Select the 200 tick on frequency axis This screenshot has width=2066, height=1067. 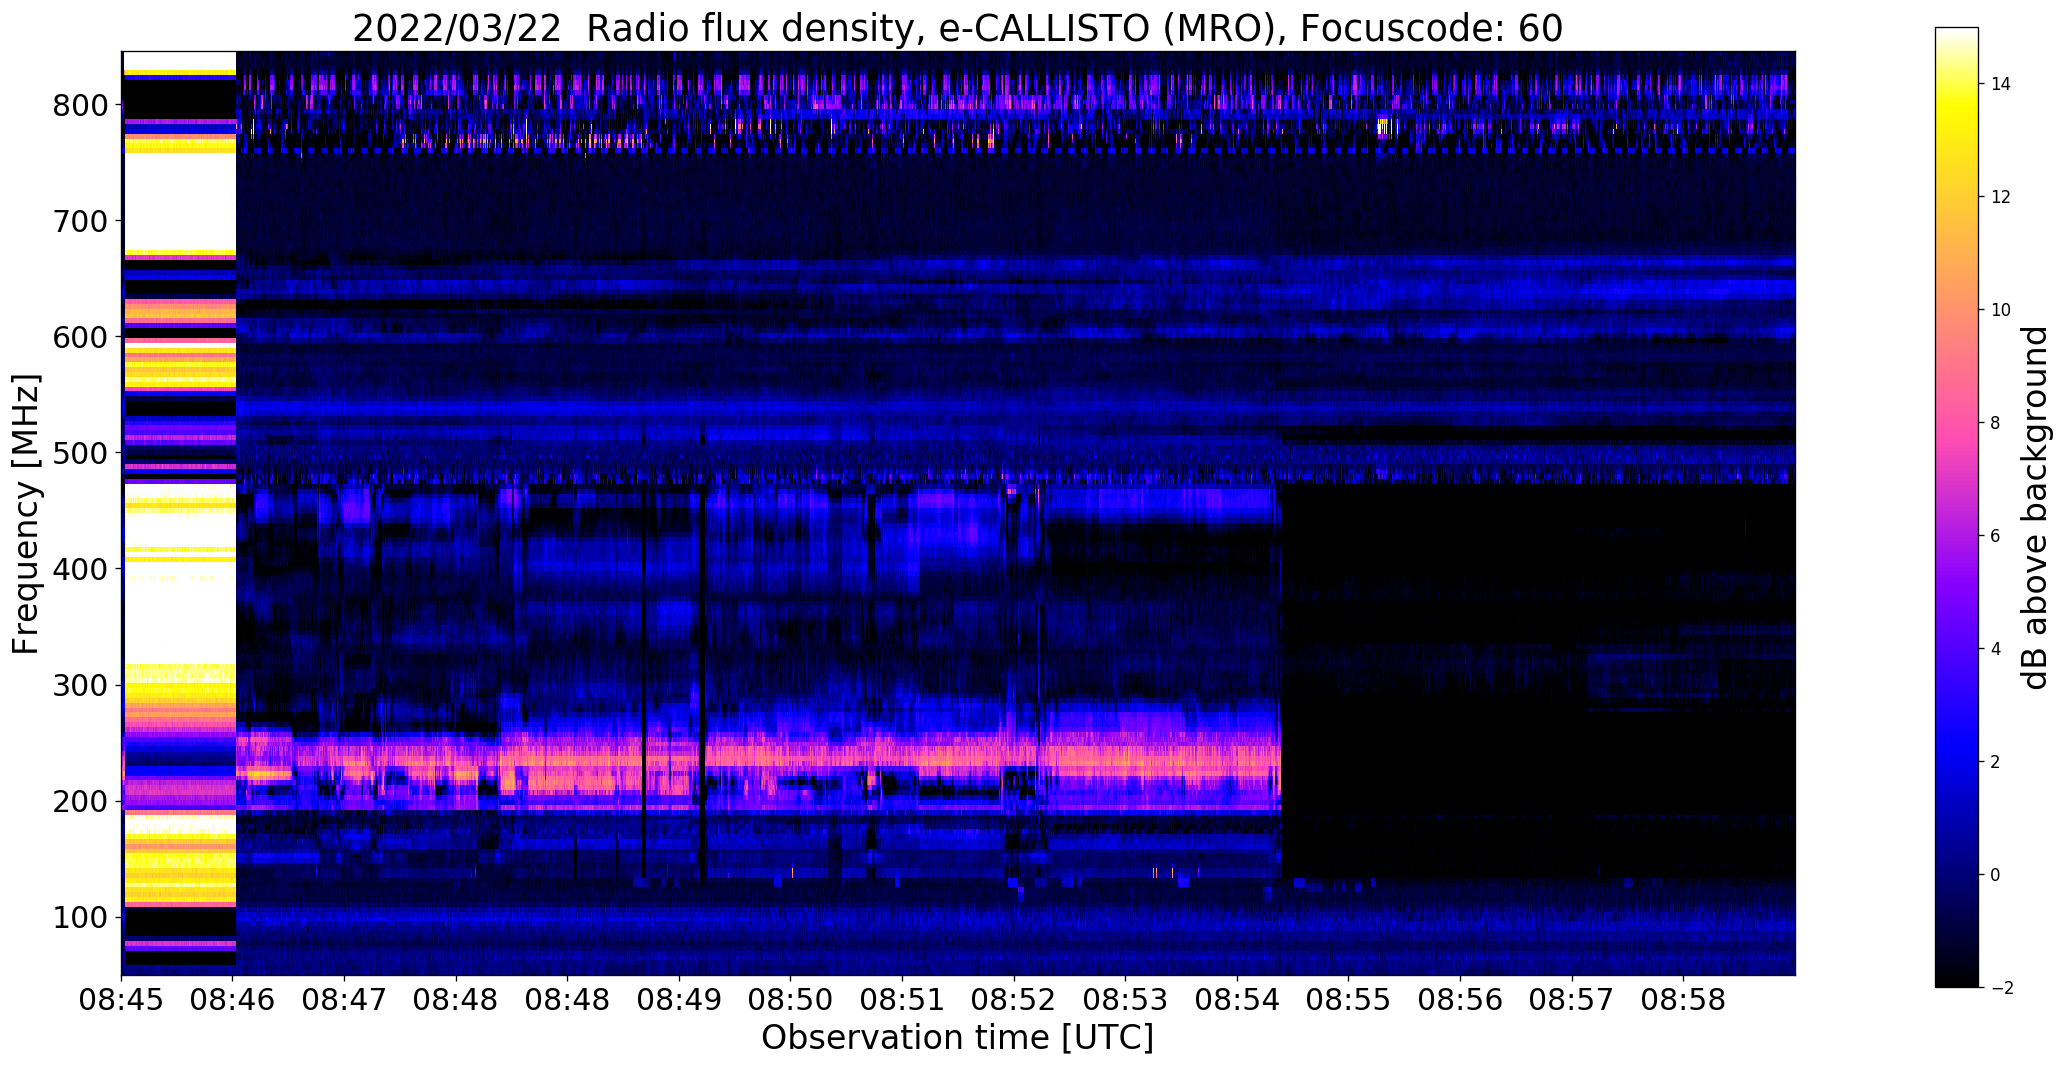[x=79, y=801]
